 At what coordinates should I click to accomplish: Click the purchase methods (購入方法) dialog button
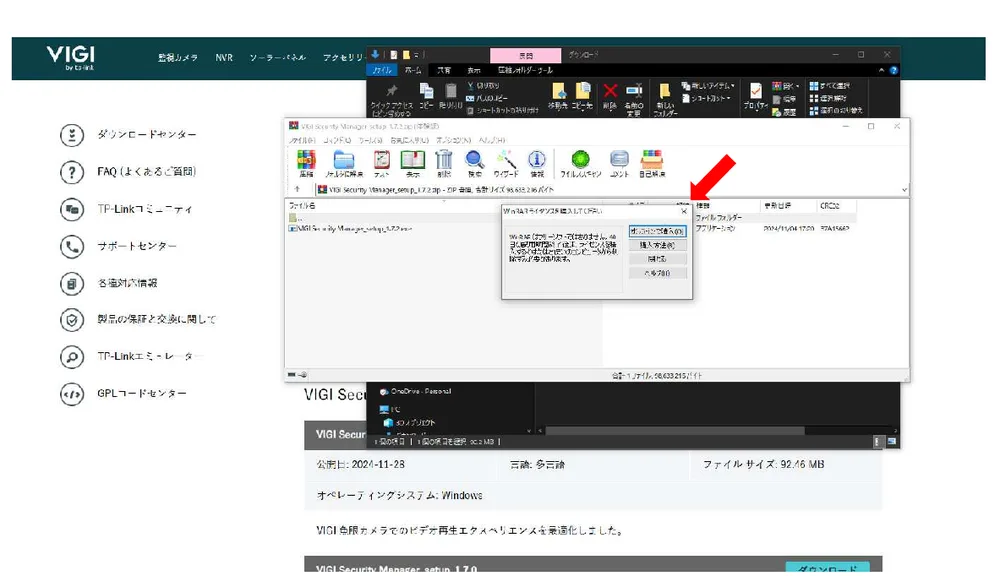[658, 245]
